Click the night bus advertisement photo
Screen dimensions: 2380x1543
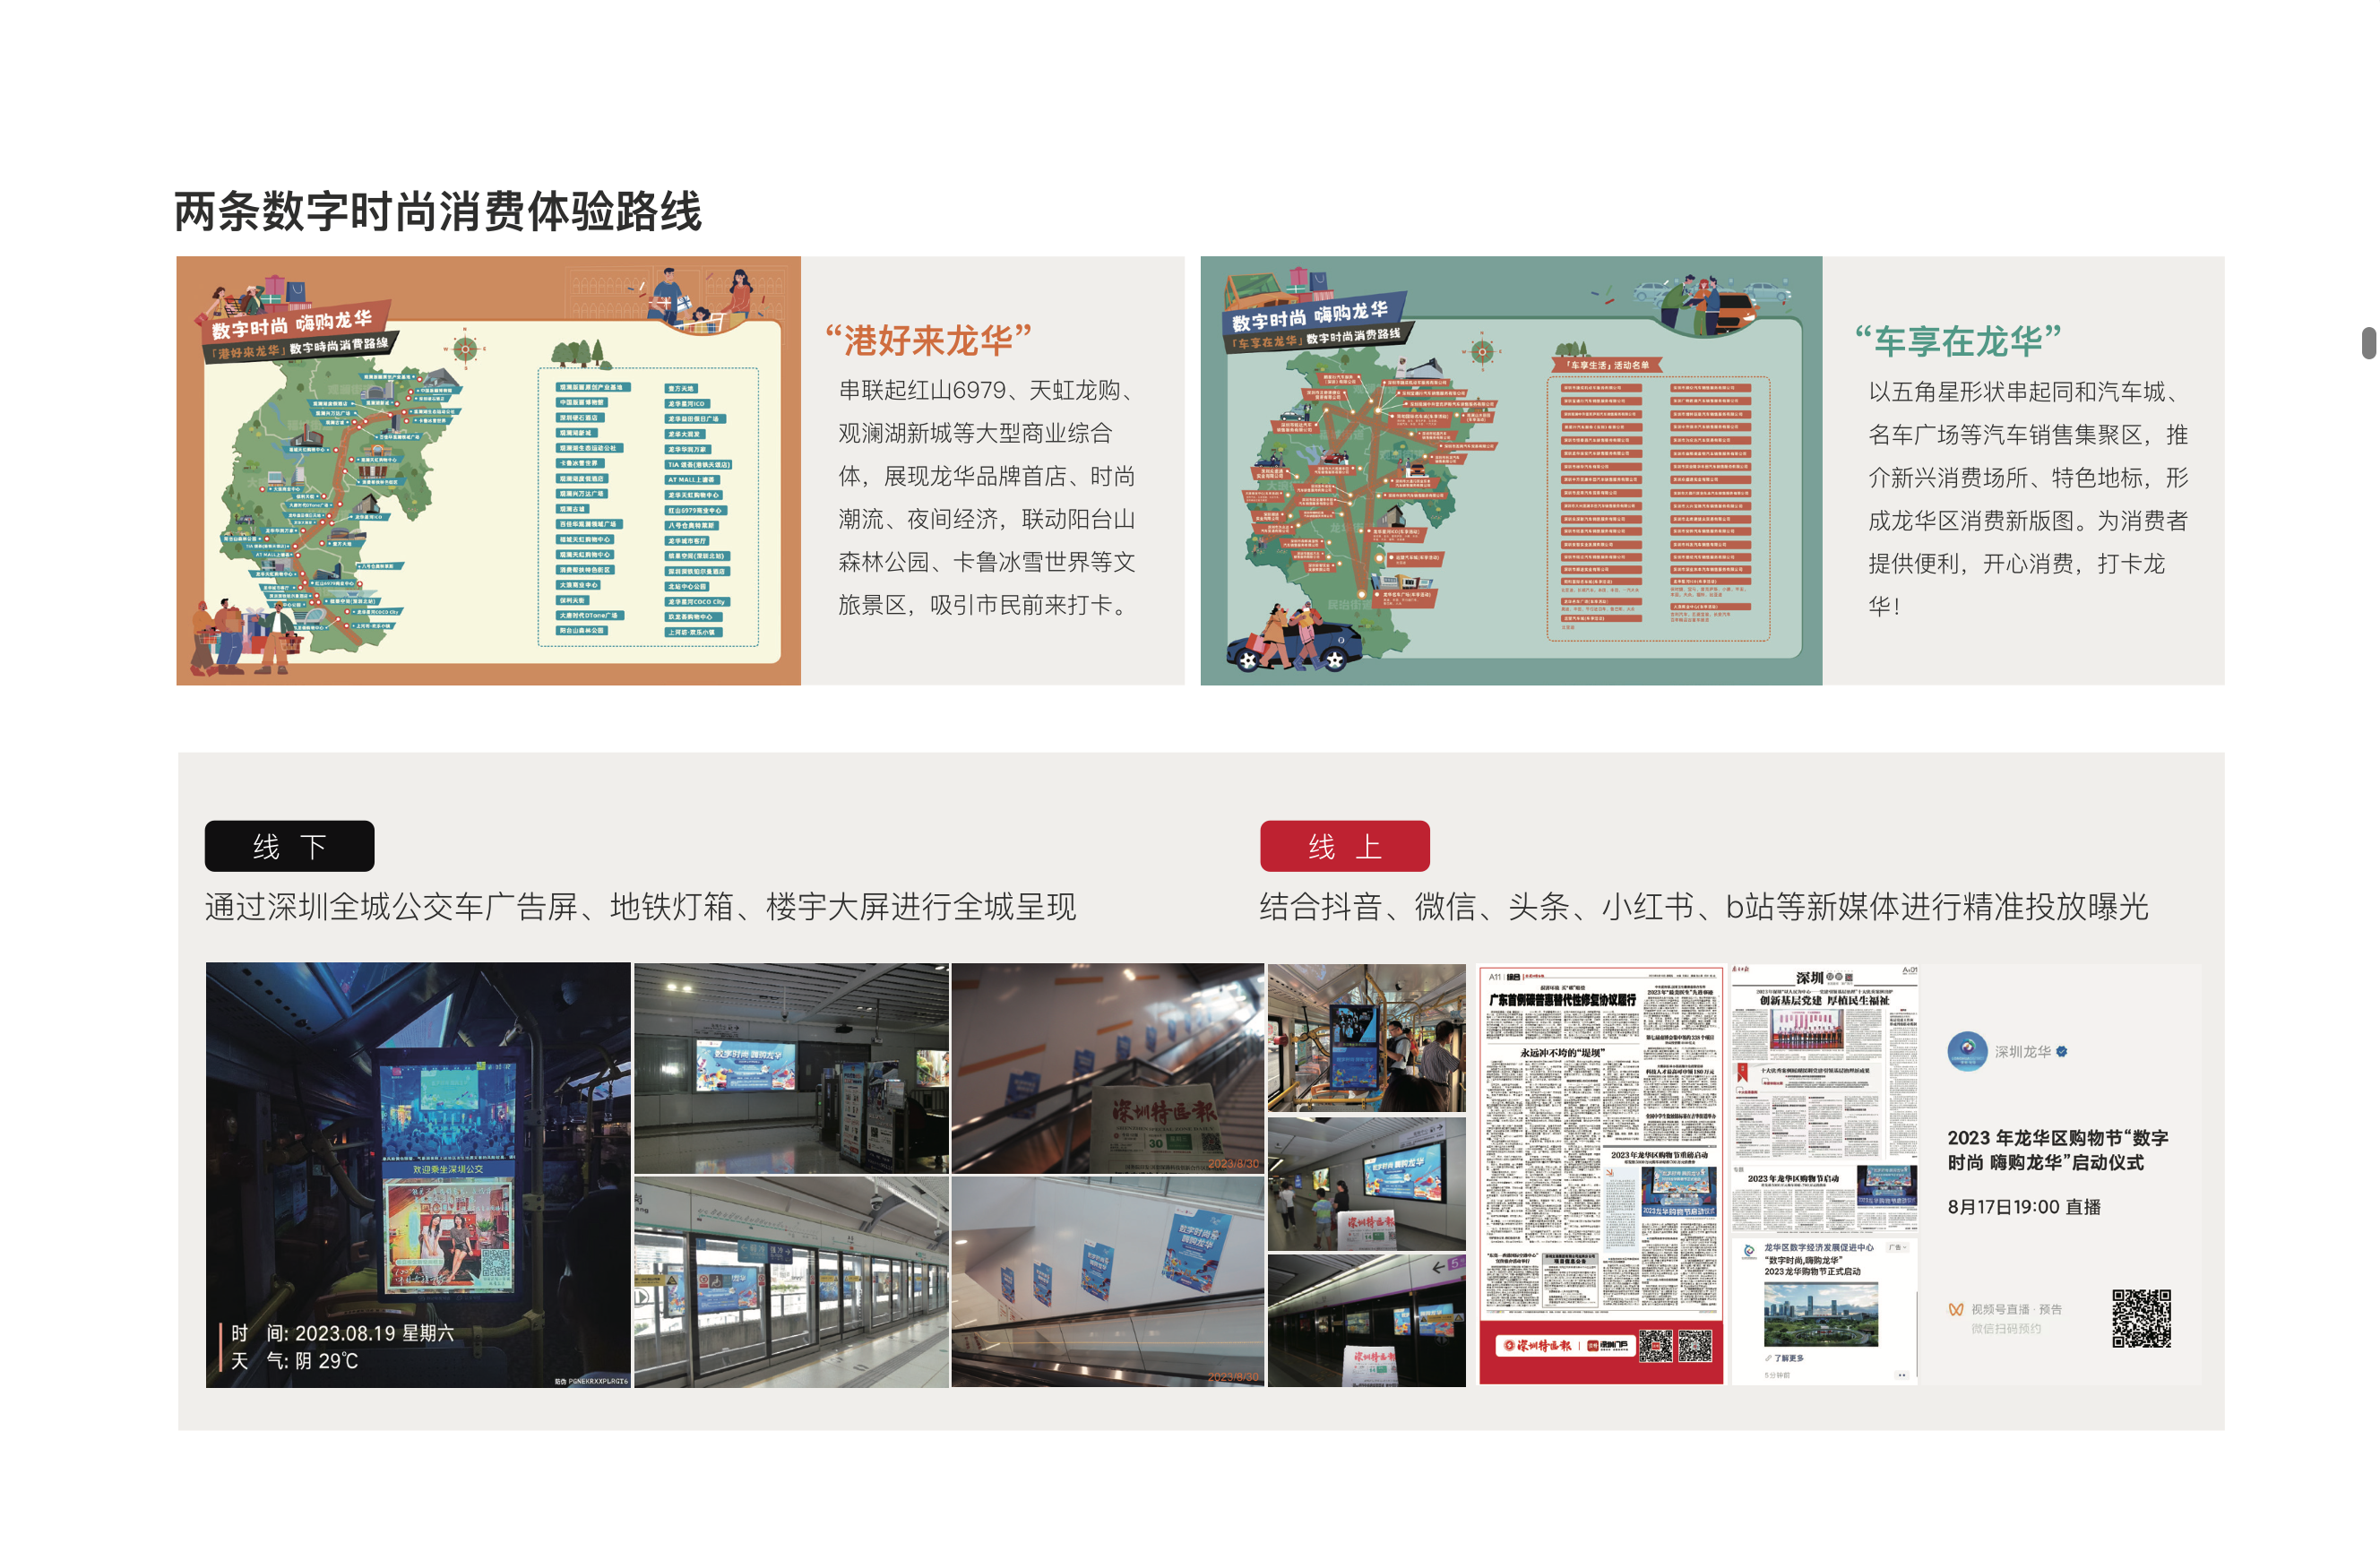pos(417,1174)
